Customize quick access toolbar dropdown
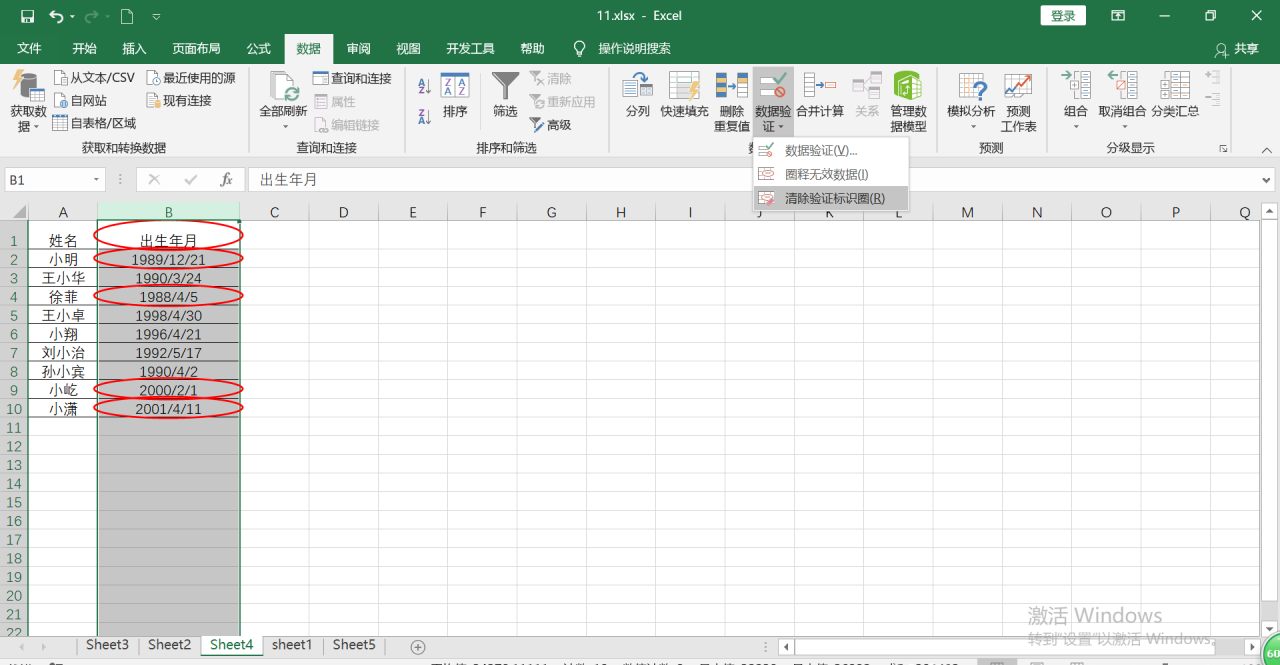Viewport: 1280px width, 665px height. coord(156,16)
